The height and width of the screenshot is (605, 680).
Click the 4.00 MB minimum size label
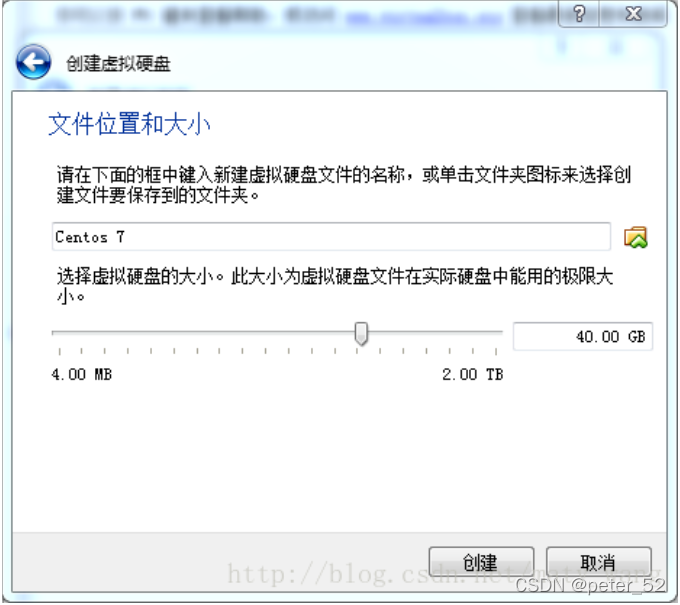click(82, 374)
